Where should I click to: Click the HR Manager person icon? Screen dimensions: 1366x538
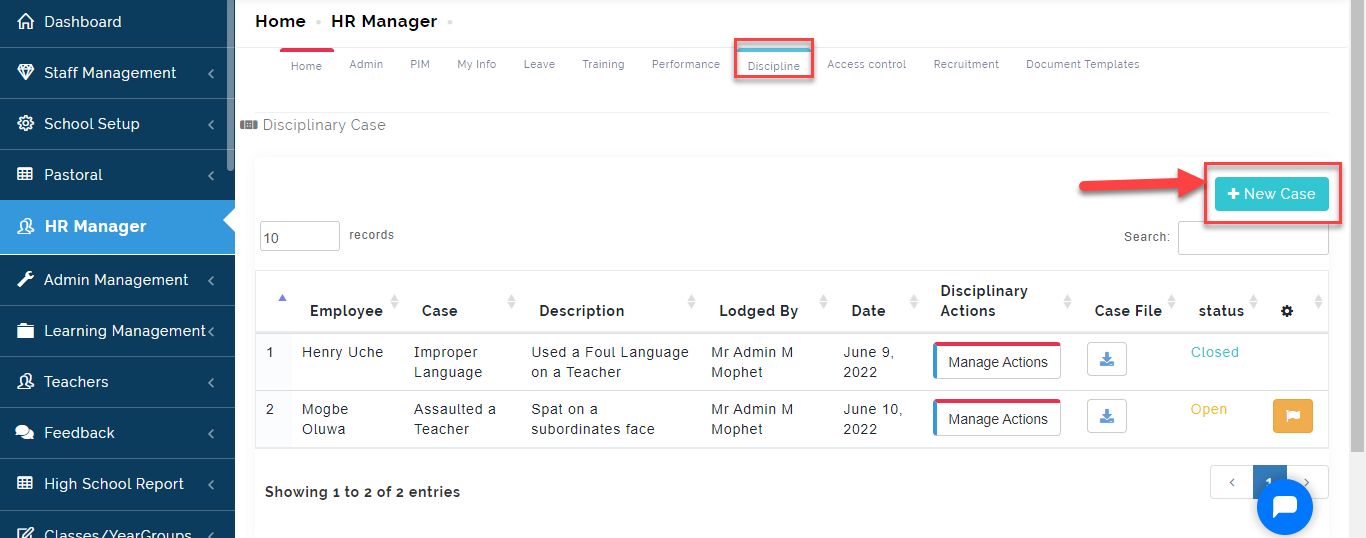point(26,226)
